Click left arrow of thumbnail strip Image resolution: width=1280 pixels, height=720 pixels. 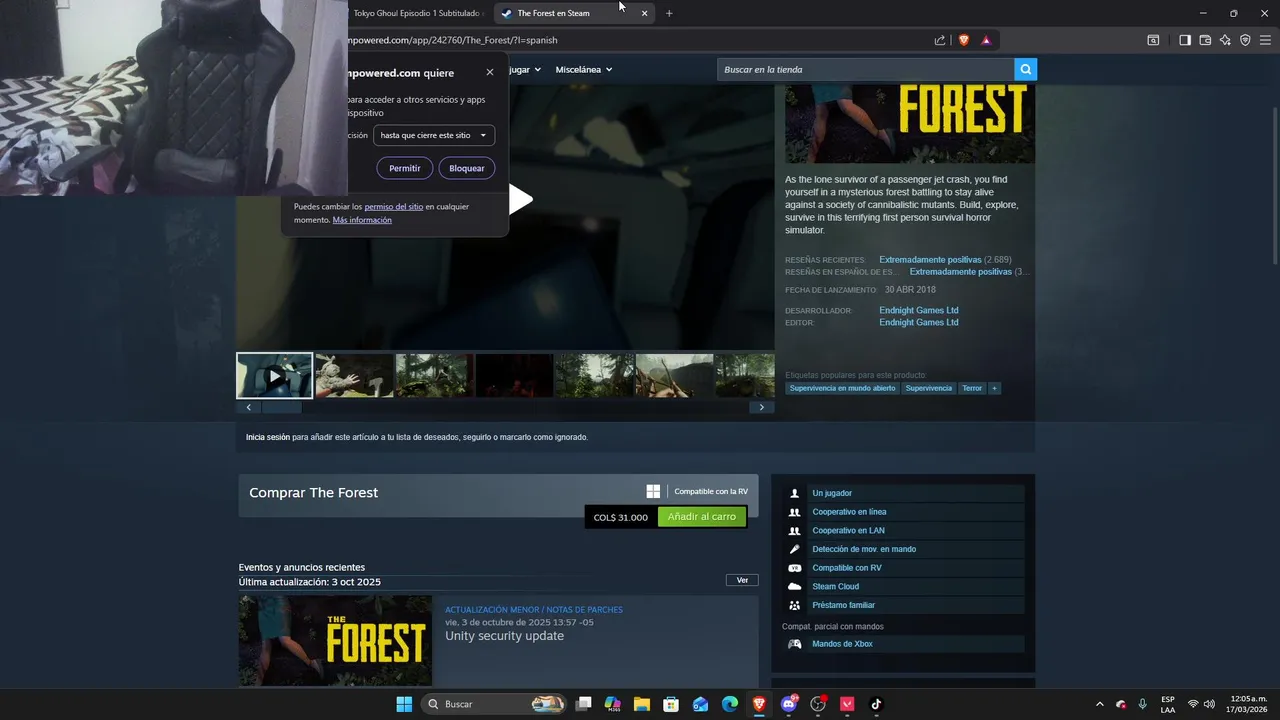click(248, 407)
